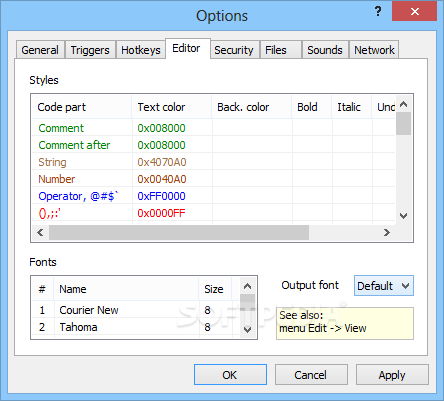444x401 pixels.
Task: Open the Hotkeys tab
Action: point(141,50)
